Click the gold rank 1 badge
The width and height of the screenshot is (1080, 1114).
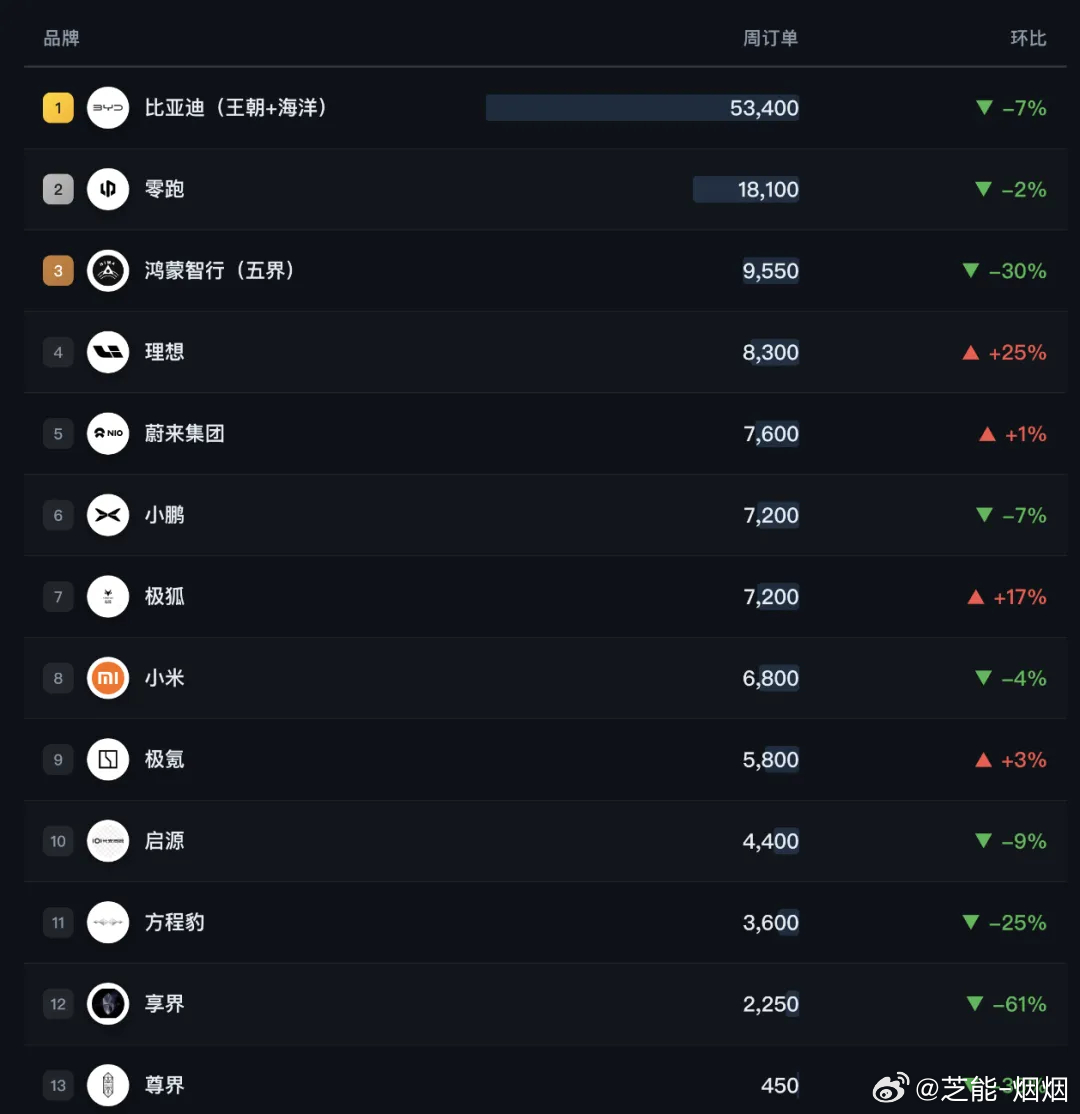(58, 108)
